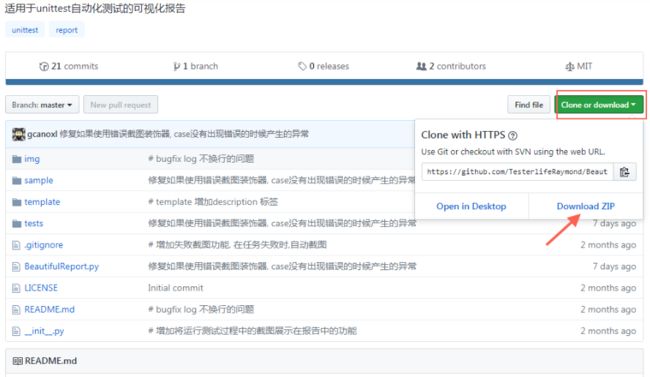Open the sample folder
The image size is (650, 377).
tap(39, 180)
